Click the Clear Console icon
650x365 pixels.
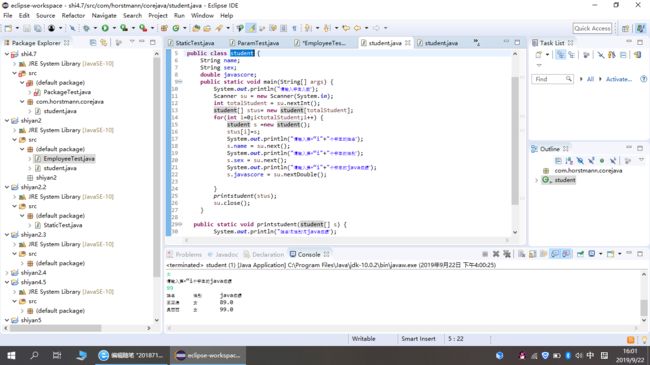pyautogui.click(x=521, y=254)
